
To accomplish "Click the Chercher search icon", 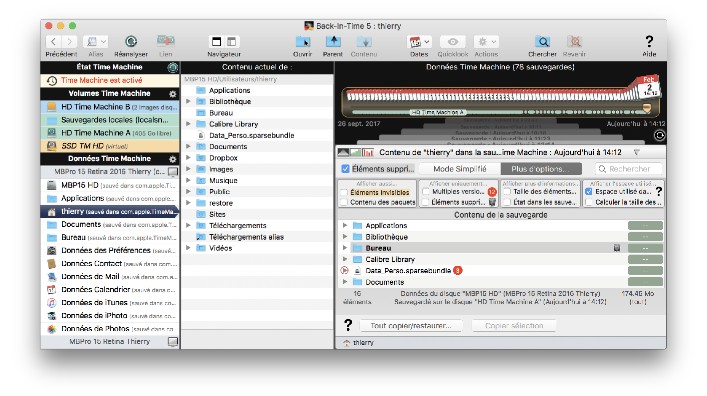I will pyautogui.click(x=543, y=42).
